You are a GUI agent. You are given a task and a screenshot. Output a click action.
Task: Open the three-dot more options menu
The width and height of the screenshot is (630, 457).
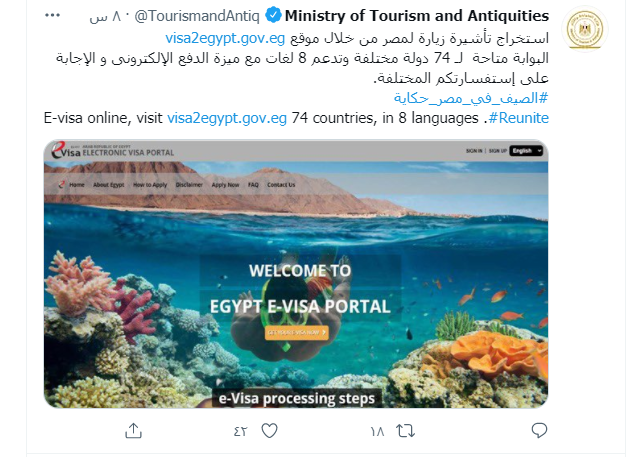(52, 16)
